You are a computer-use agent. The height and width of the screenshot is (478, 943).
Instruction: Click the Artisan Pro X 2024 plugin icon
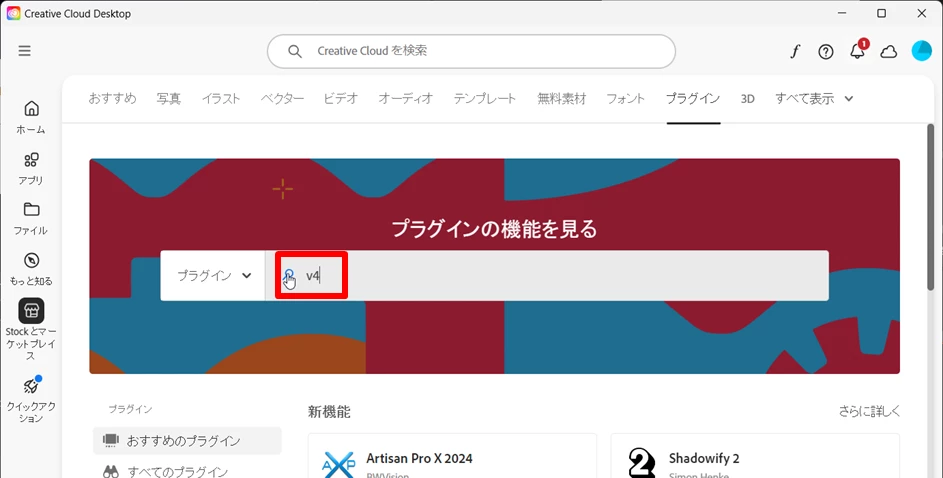click(339, 464)
